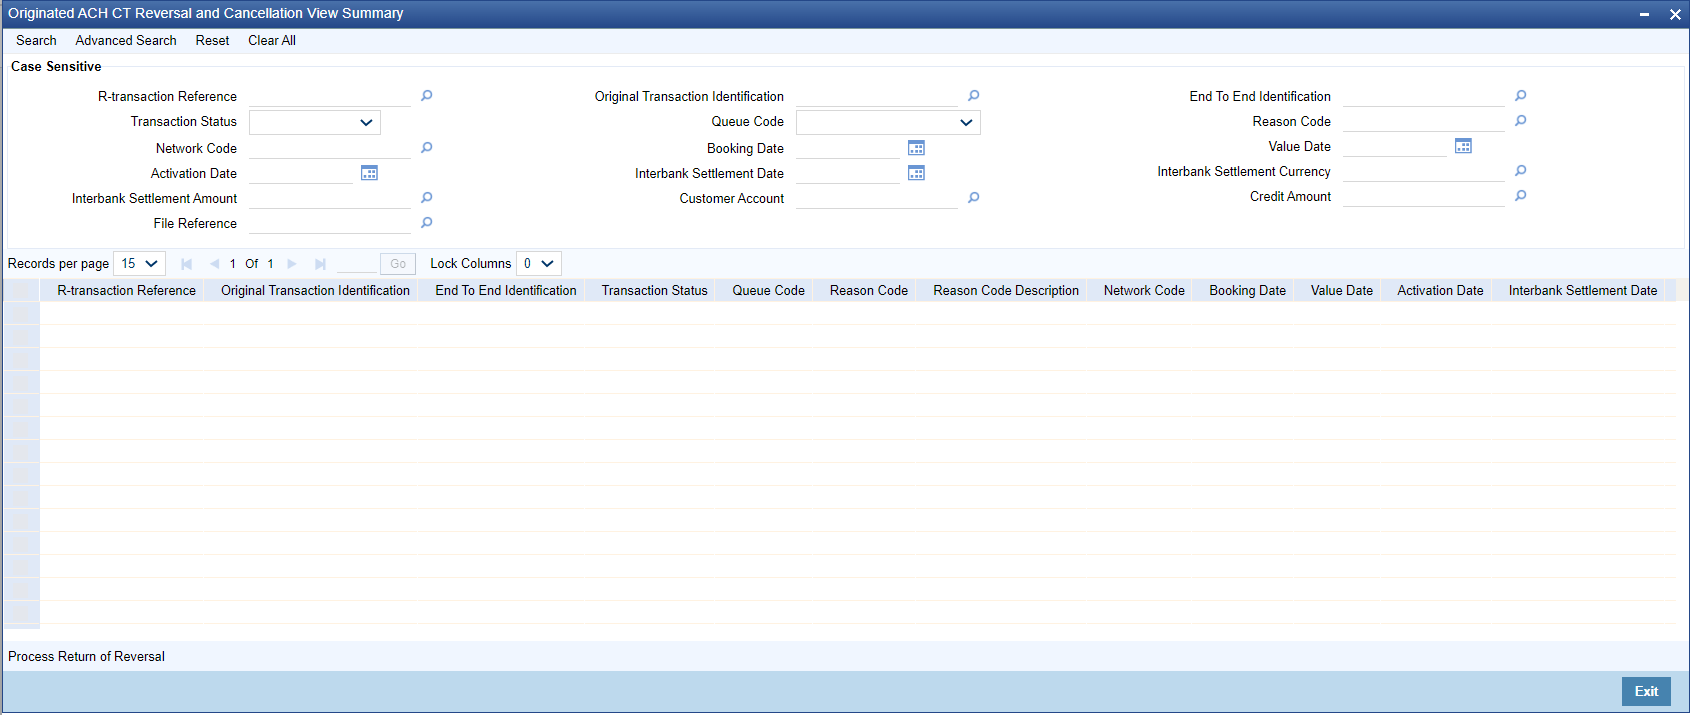This screenshot has width=1690, height=715.
Task: Focus the Booking Date input field
Action: [x=848, y=148]
